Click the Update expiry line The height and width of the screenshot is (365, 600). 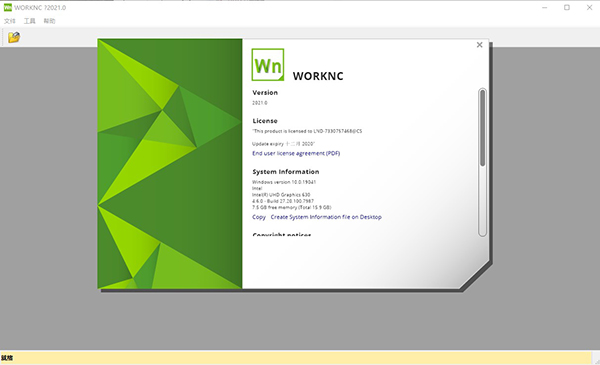(284, 144)
